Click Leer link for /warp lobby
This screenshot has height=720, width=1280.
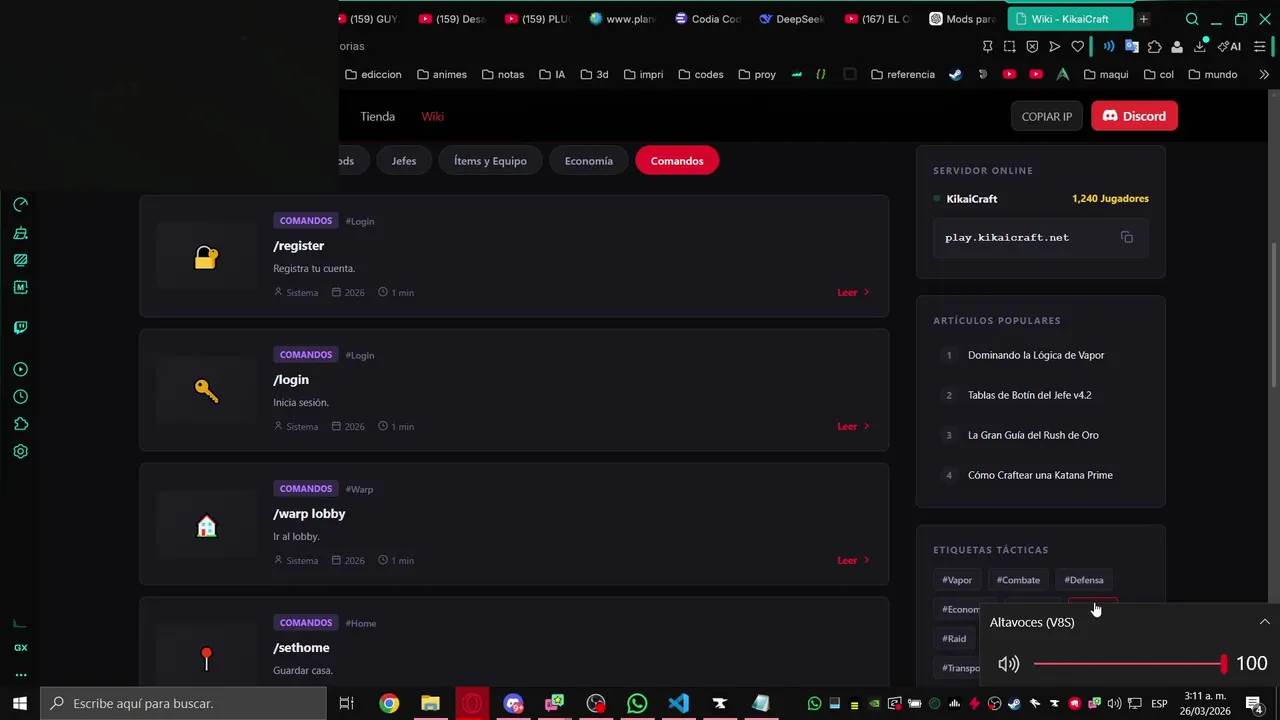(x=853, y=560)
